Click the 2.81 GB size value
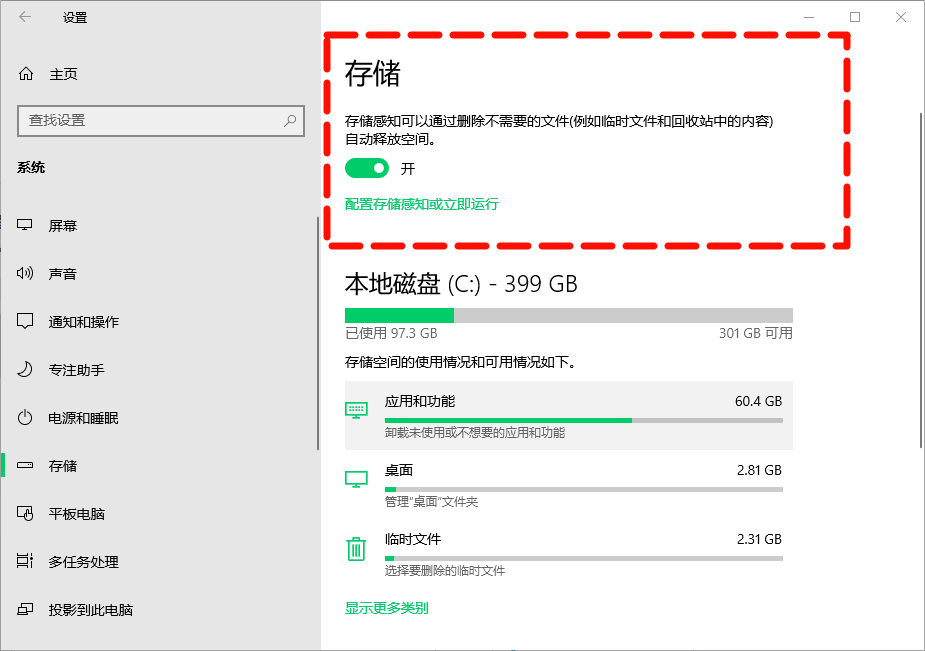The height and width of the screenshot is (651, 925). point(759,470)
